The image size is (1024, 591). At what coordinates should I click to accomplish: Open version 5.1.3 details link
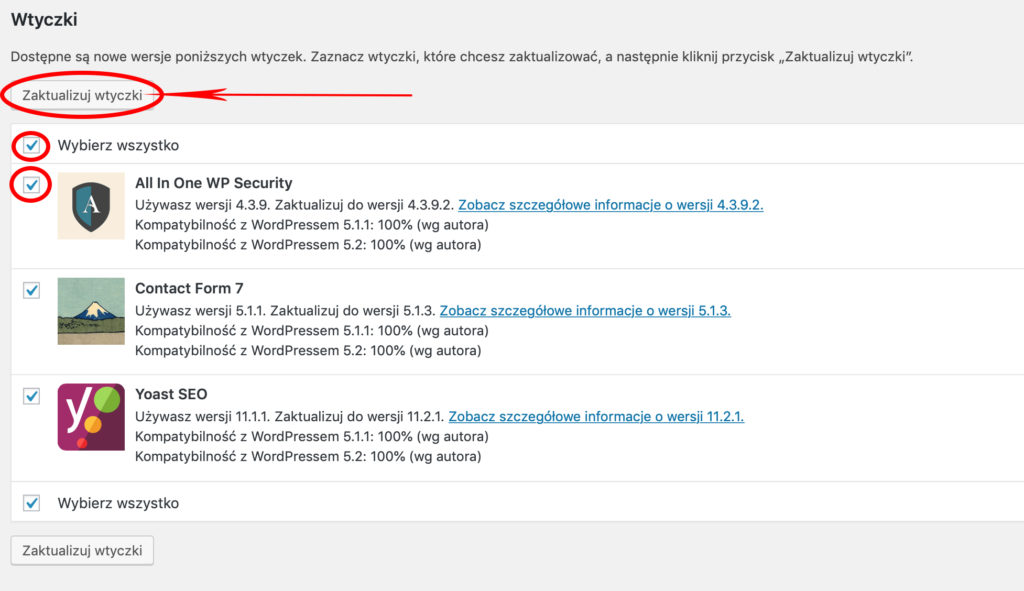tap(585, 311)
